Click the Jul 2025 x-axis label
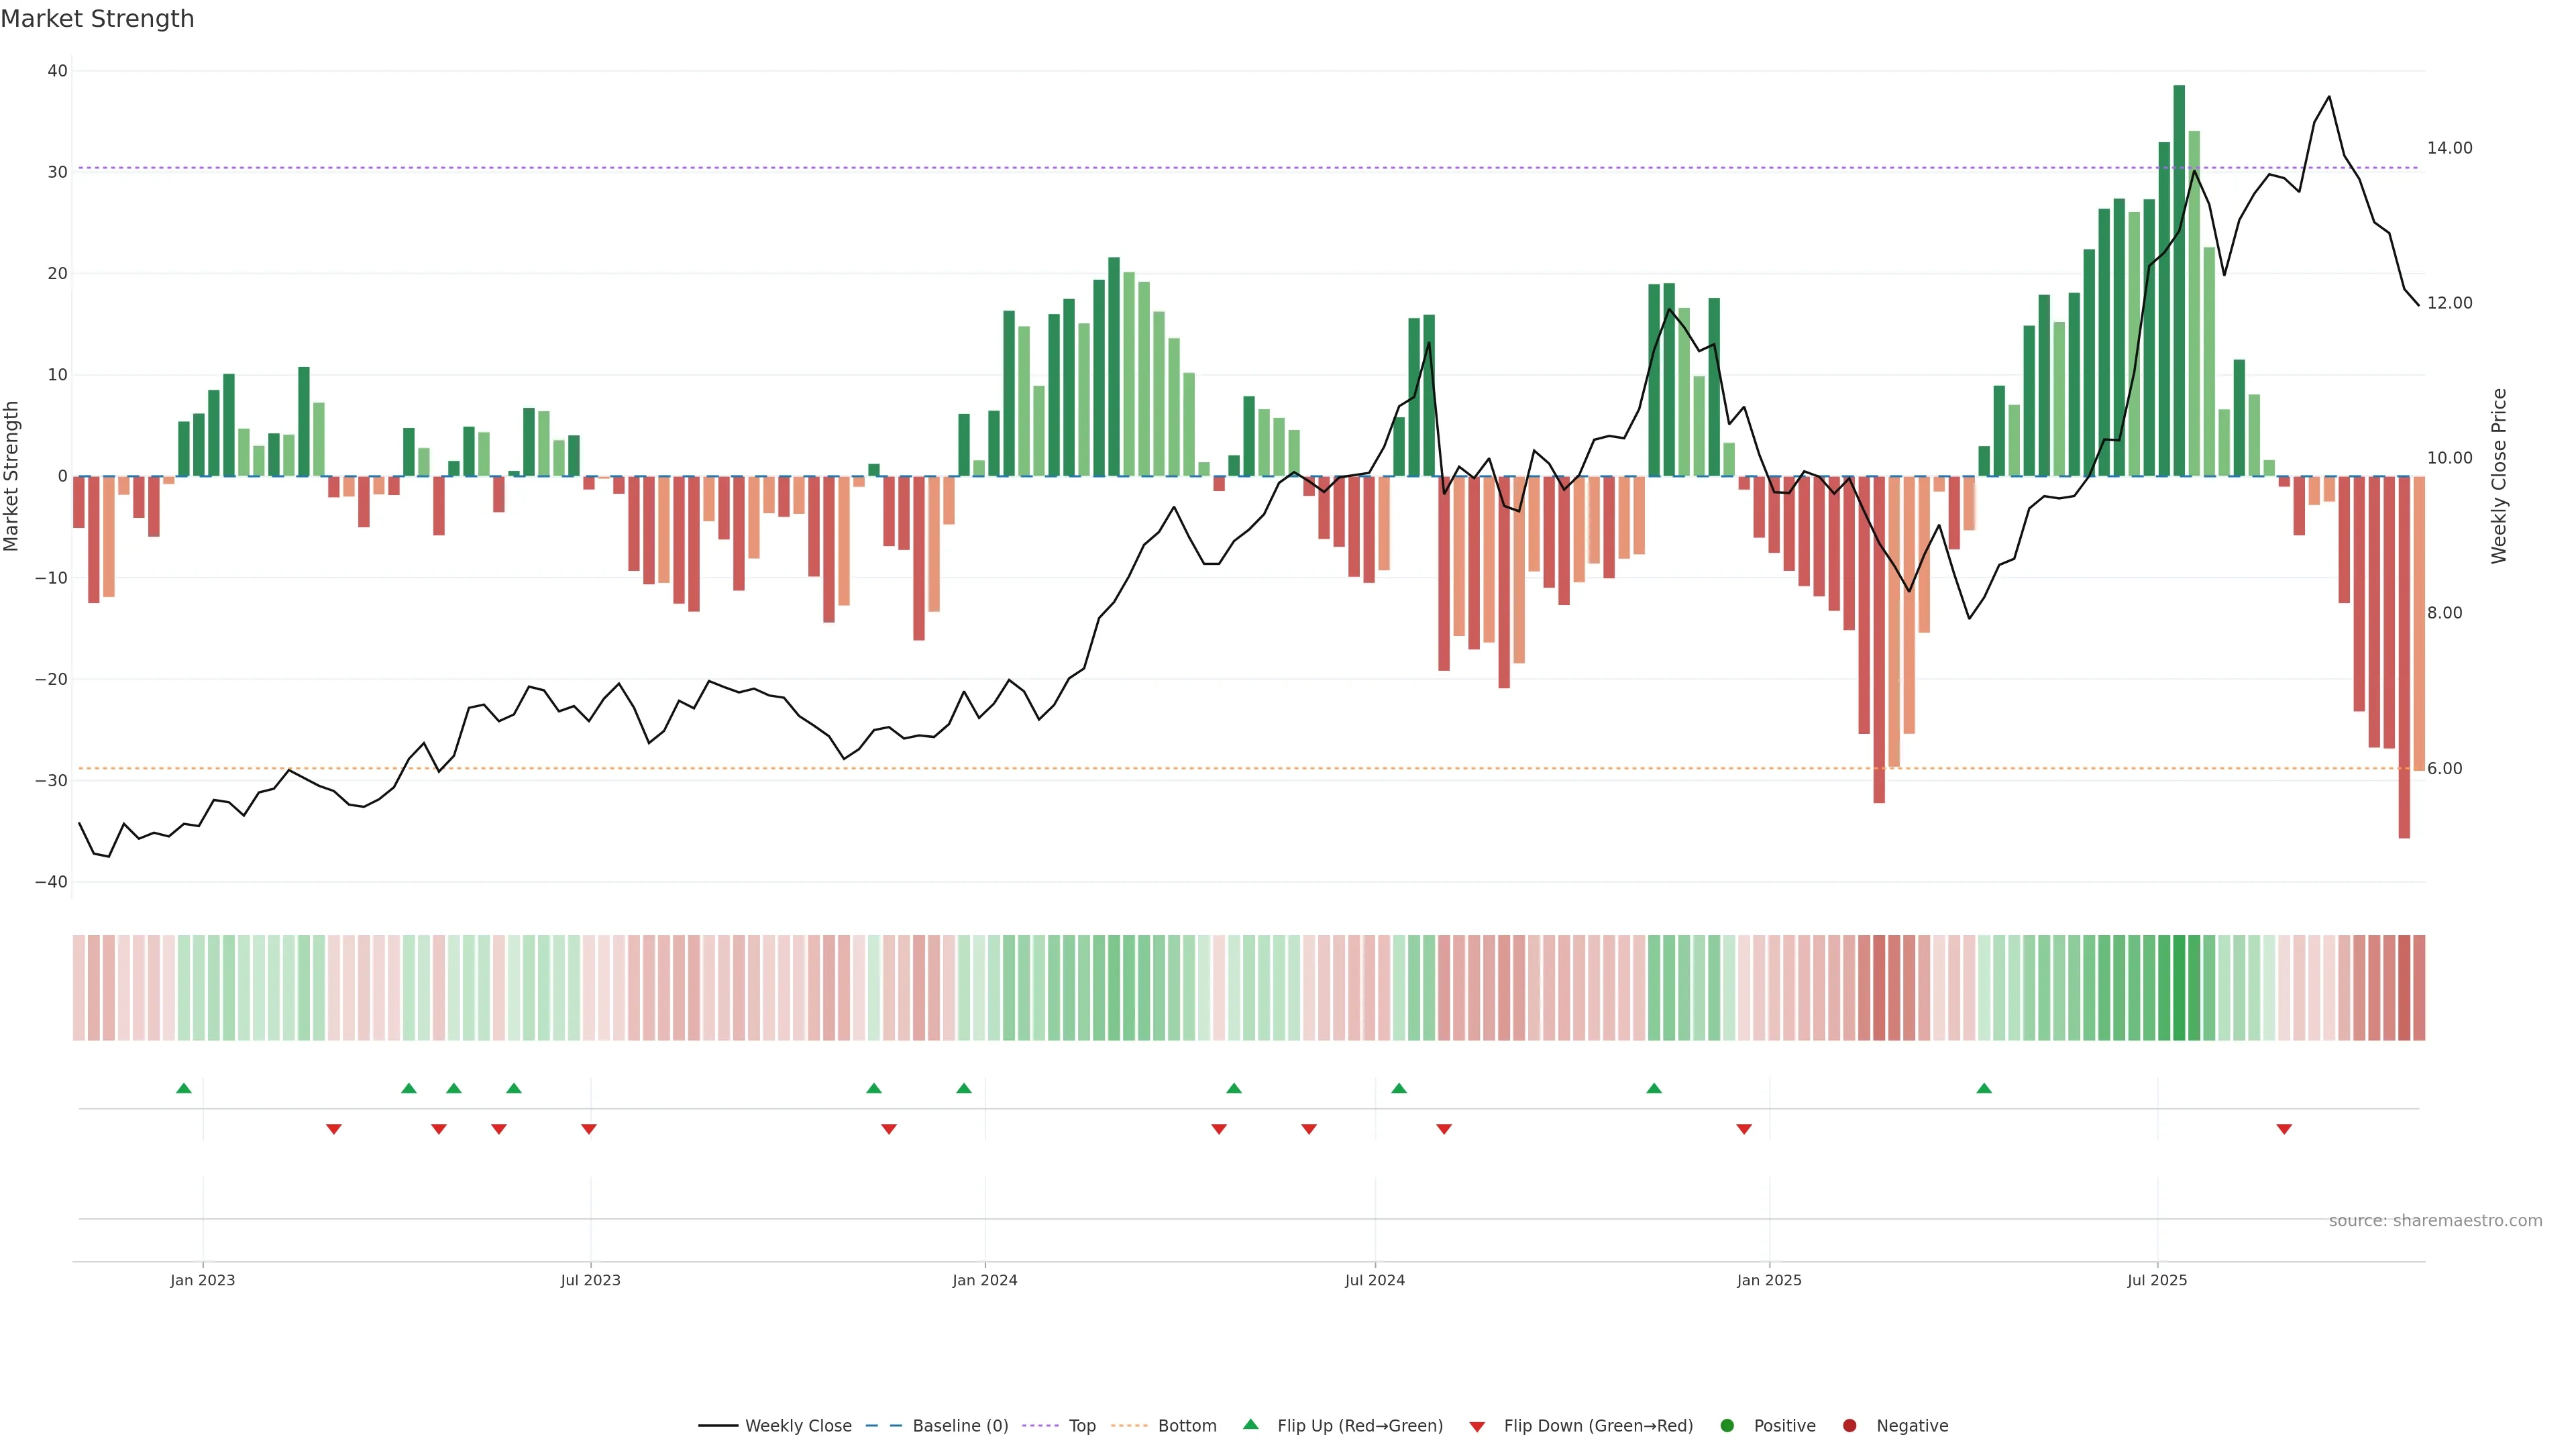This screenshot has width=2576, height=1449. [x=2157, y=1280]
